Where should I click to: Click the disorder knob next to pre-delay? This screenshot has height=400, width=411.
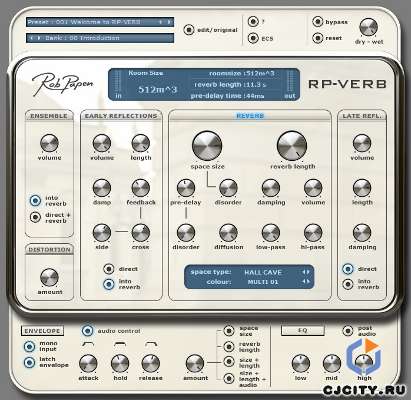pos(228,188)
